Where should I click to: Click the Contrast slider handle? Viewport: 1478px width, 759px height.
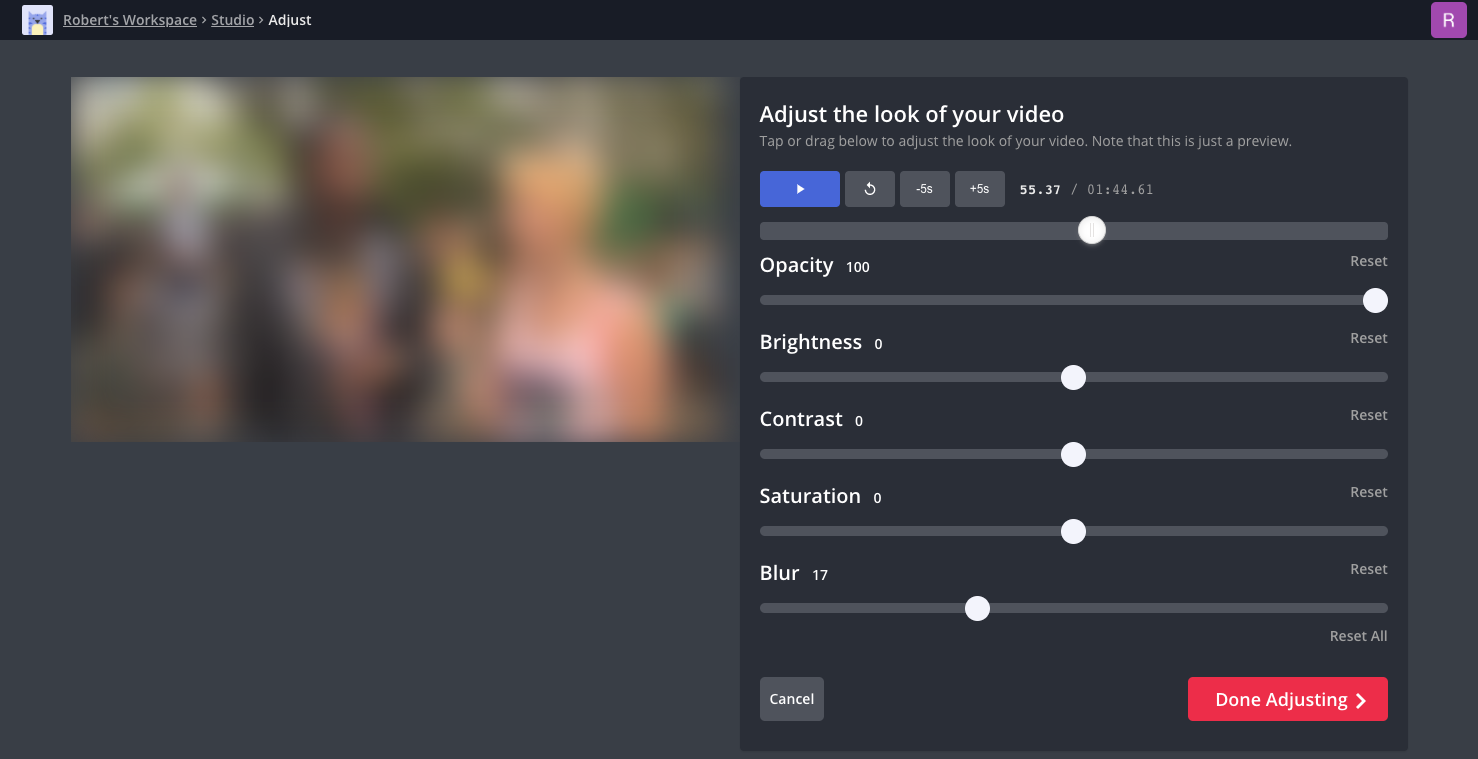[1073, 454]
